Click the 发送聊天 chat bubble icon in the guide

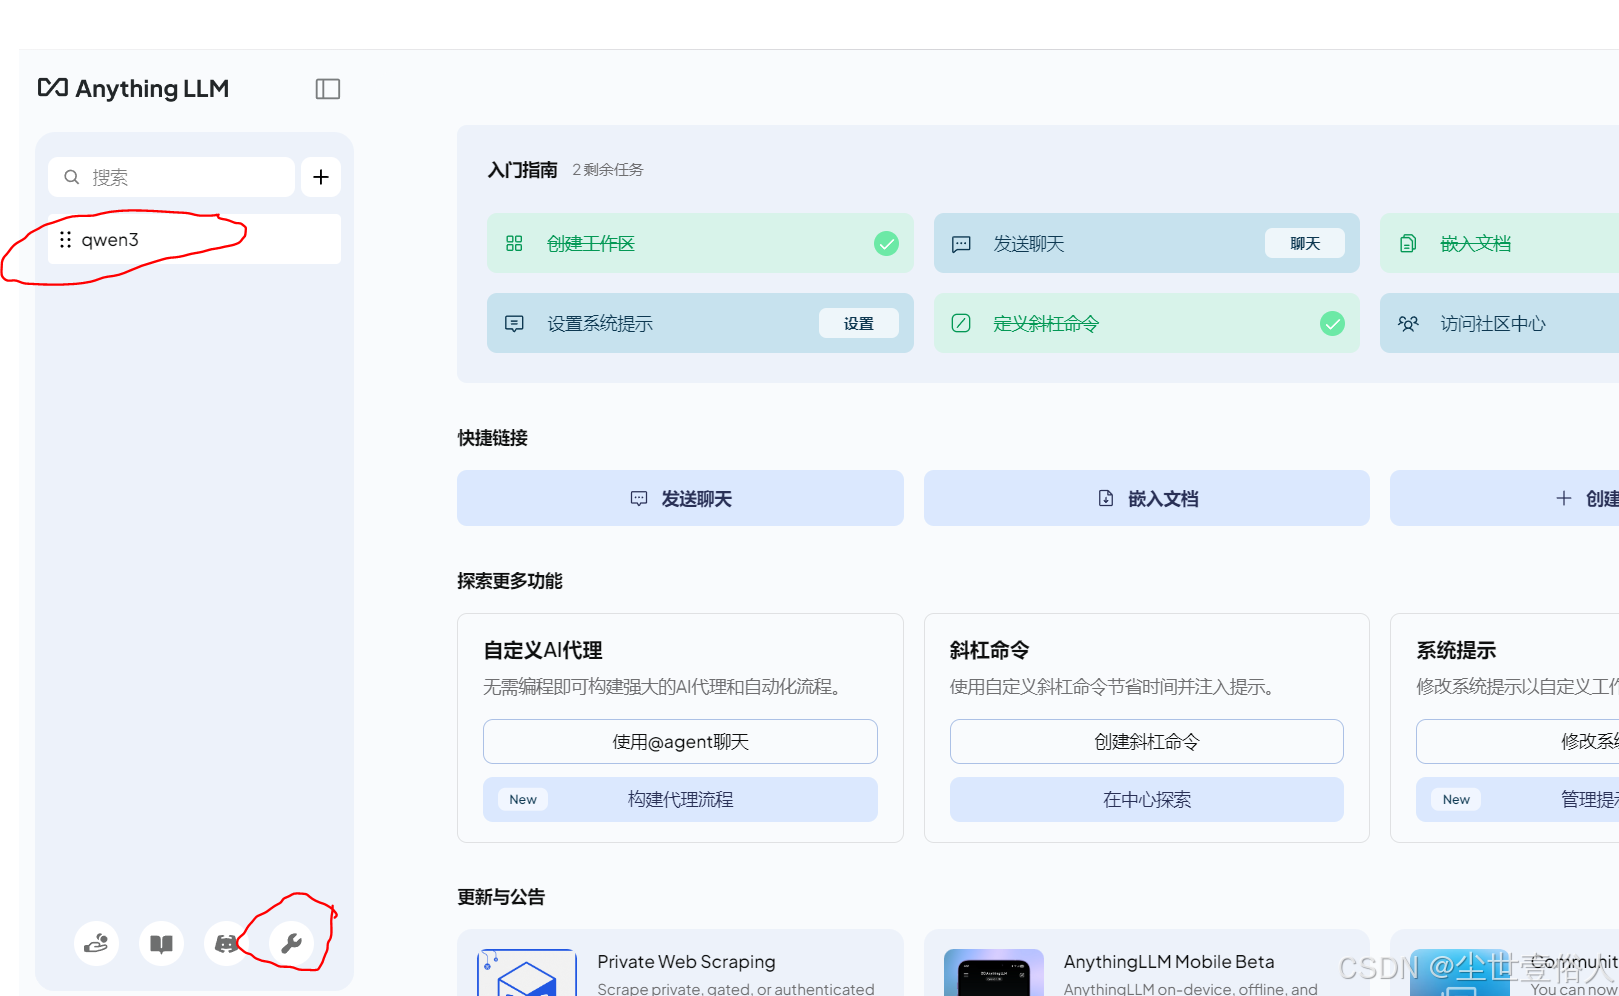pos(961,244)
